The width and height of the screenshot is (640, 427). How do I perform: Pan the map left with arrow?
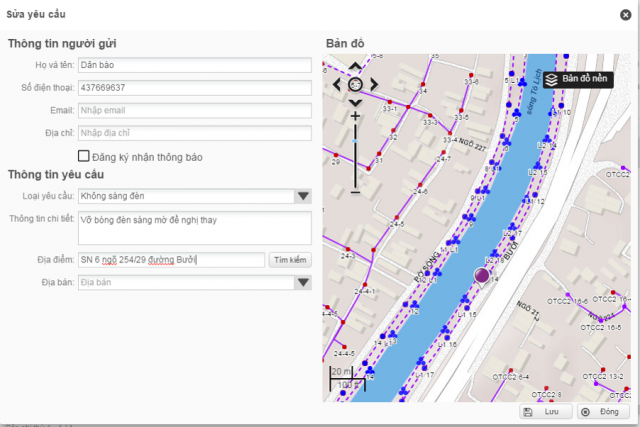(x=337, y=85)
